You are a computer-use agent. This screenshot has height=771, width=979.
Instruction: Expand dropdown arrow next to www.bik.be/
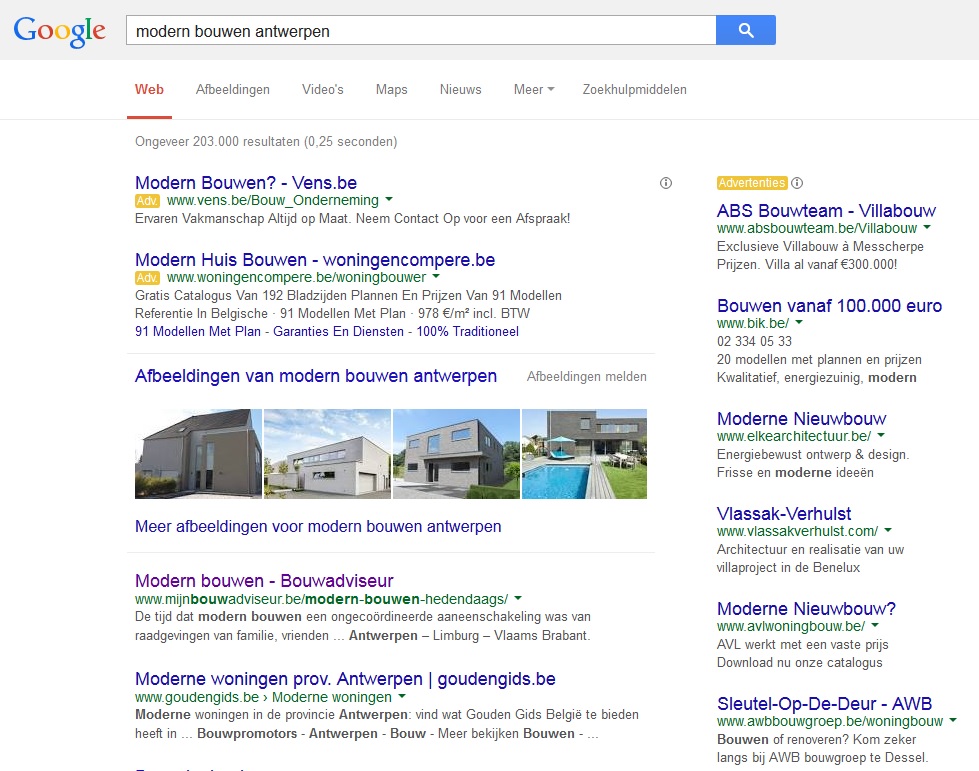coord(799,322)
